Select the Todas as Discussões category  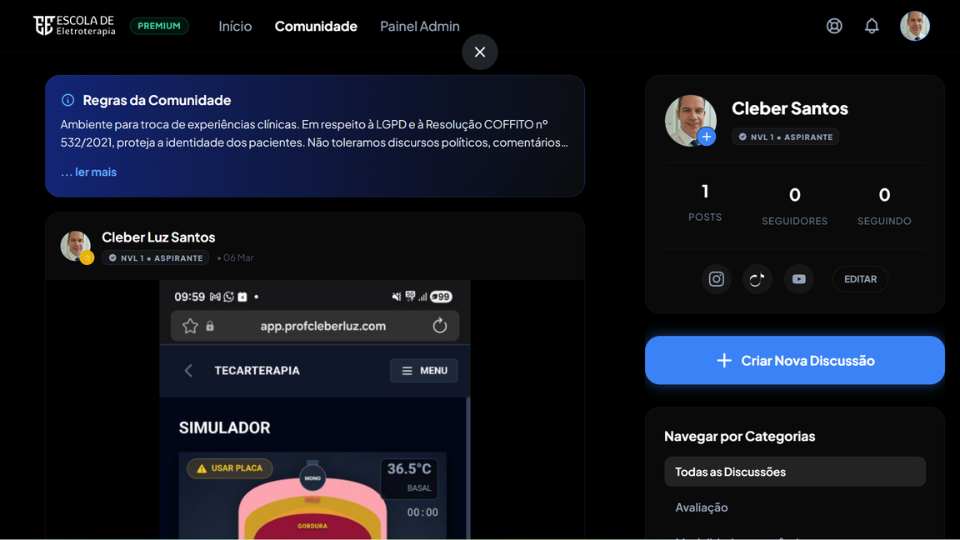(x=794, y=472)
